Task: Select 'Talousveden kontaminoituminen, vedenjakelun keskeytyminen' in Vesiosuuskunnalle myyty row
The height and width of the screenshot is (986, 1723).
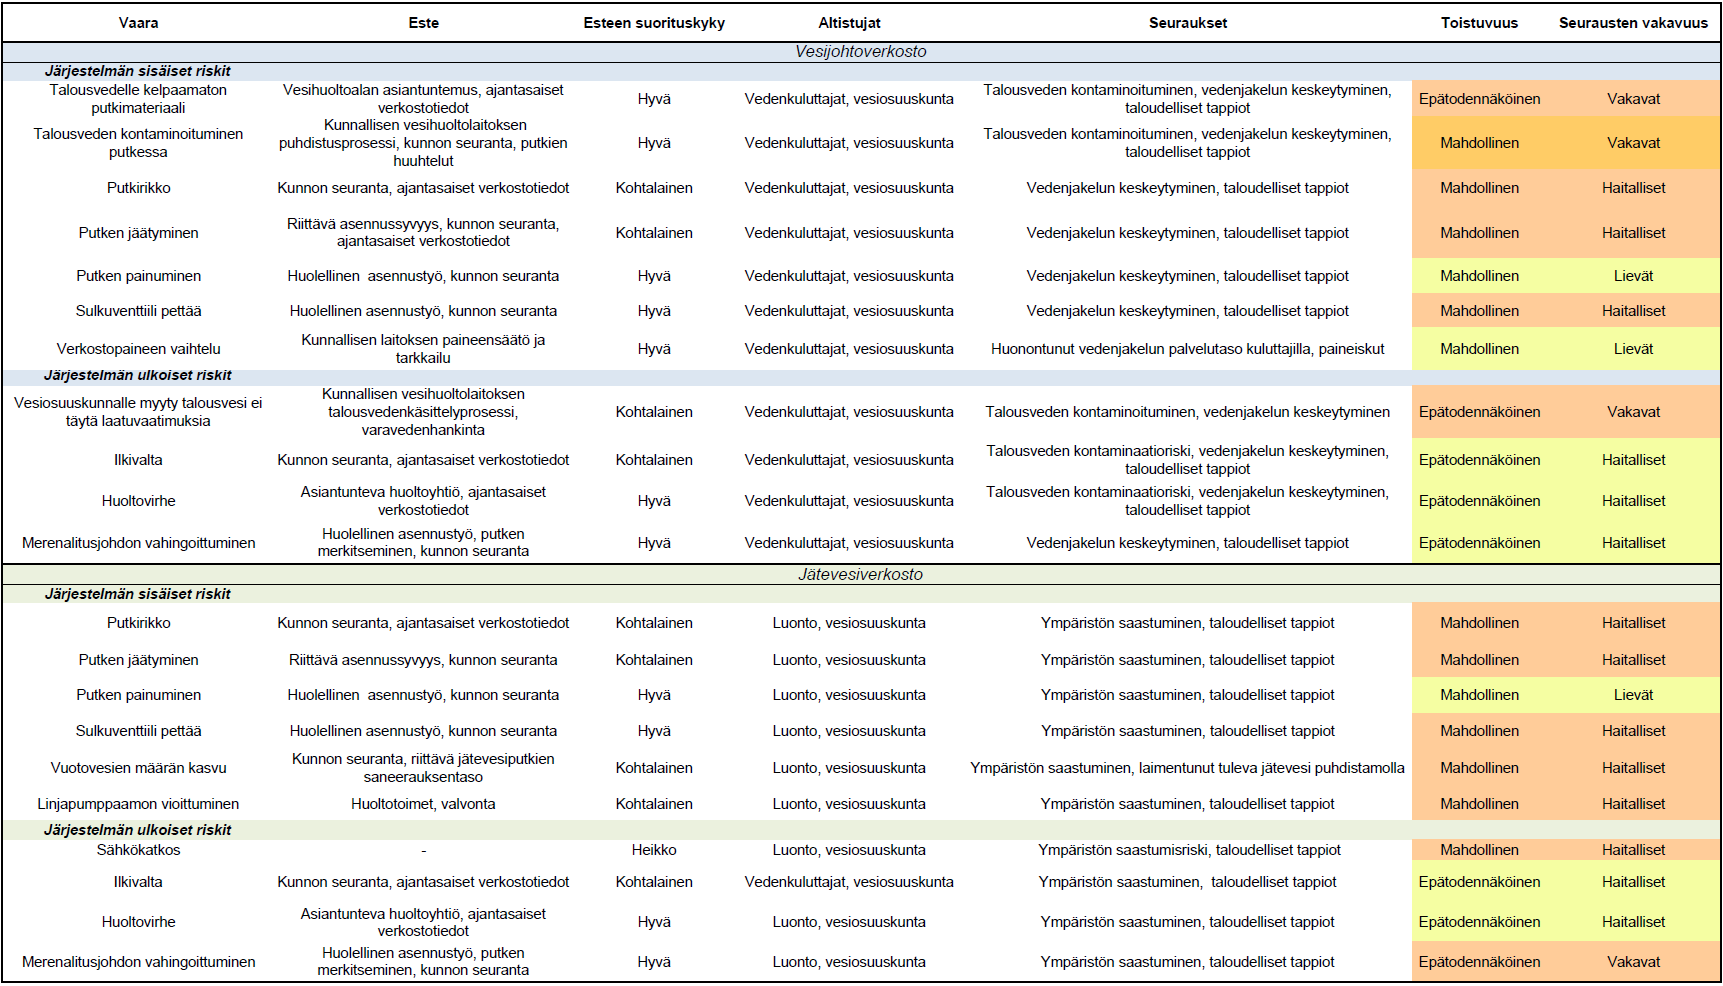Action: (1187, 412)
